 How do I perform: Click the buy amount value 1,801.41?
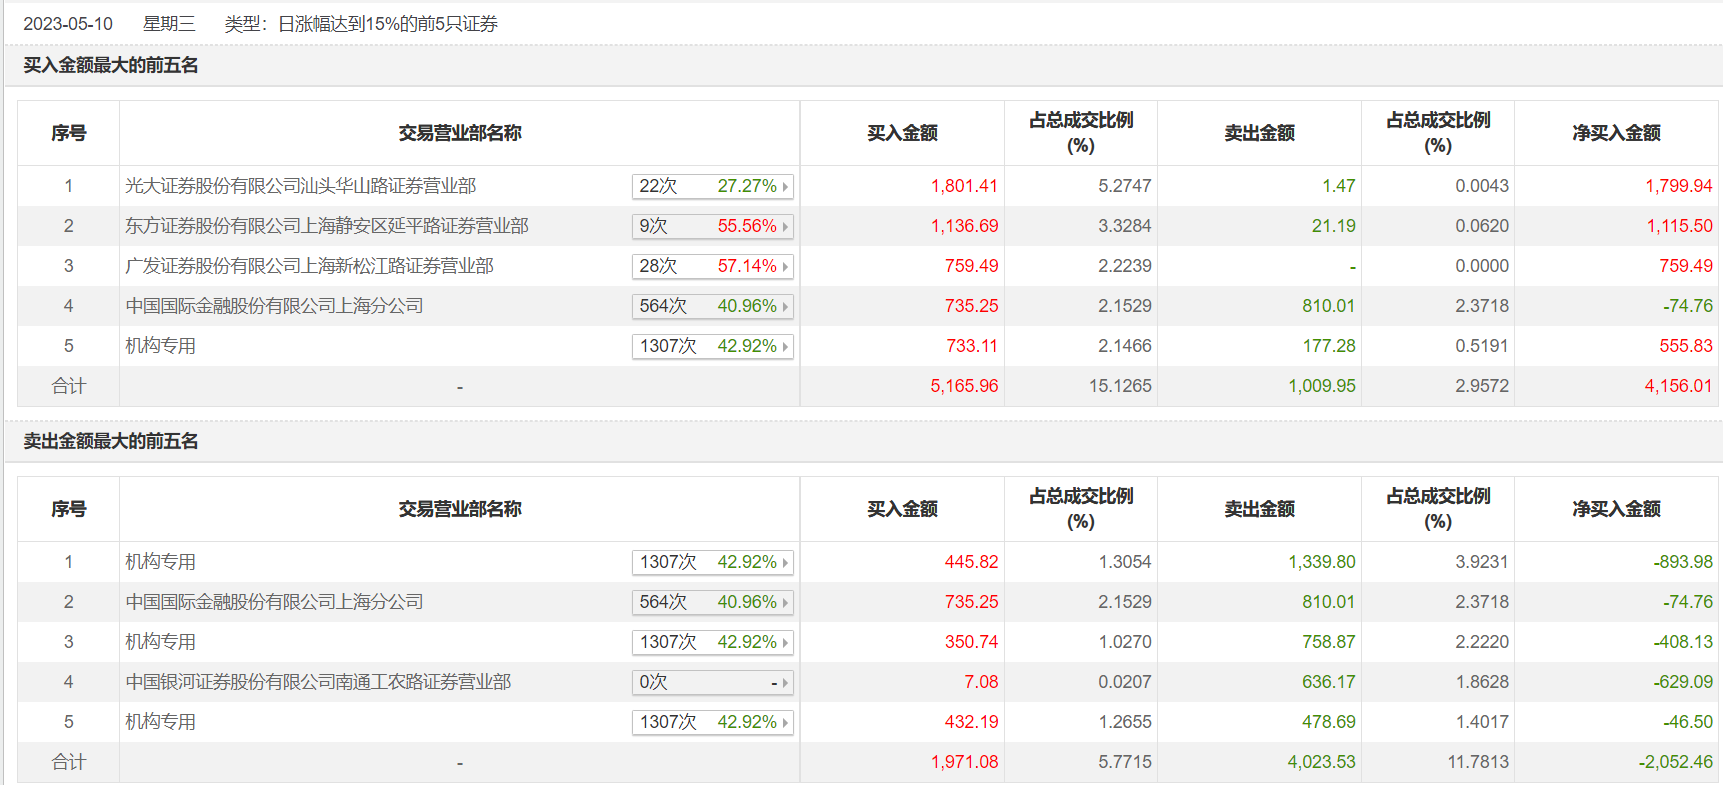coord(964,186)
